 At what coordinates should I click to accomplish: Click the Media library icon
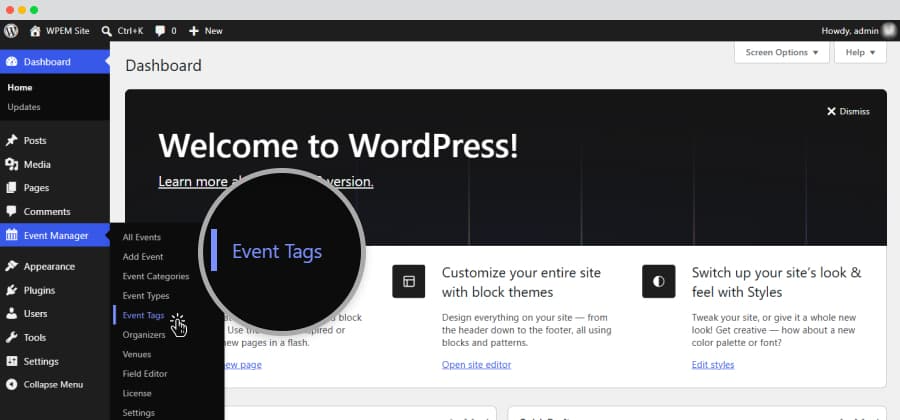point(11,165)
